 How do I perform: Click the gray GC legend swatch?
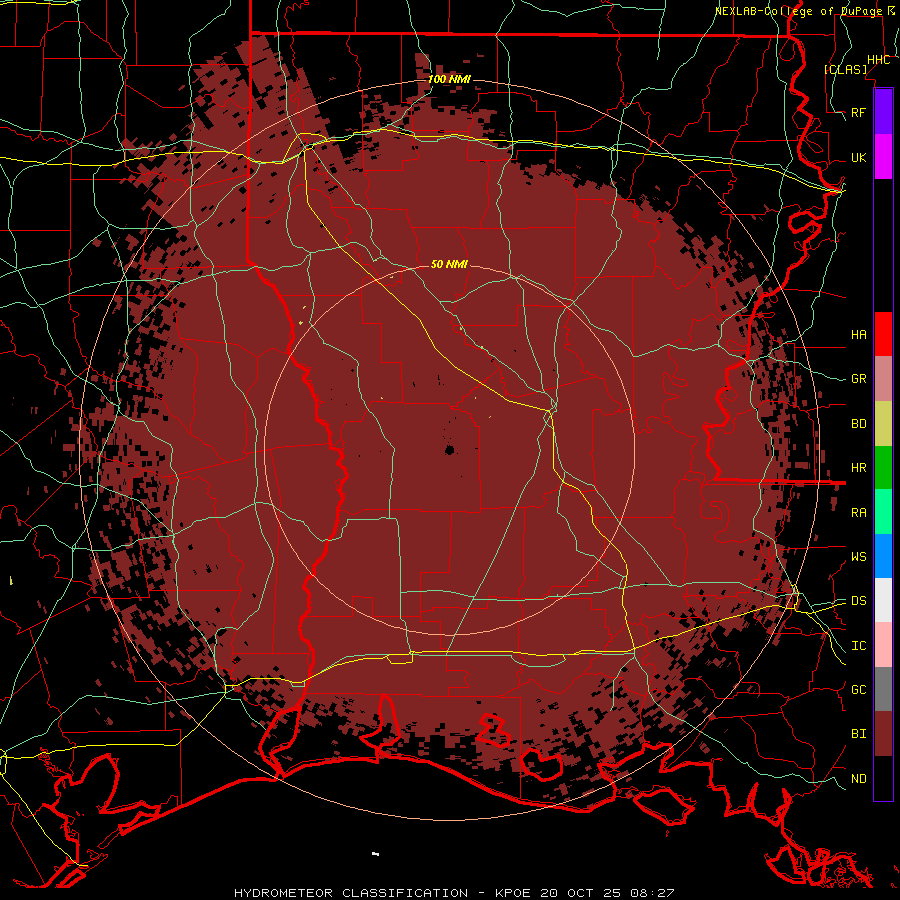(x=883, y=689)
